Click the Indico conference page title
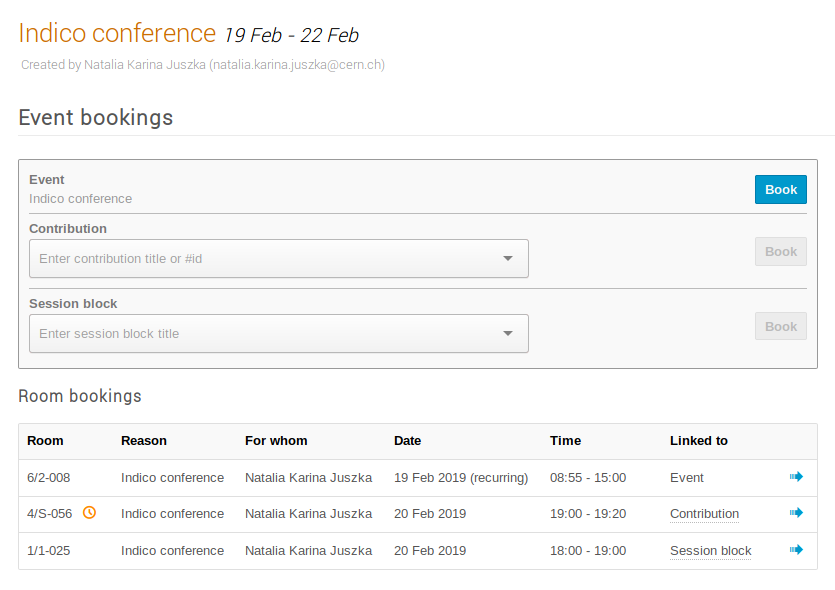This screenshot has height=590, width=835. pyautogui.click(x=117, y=33)
